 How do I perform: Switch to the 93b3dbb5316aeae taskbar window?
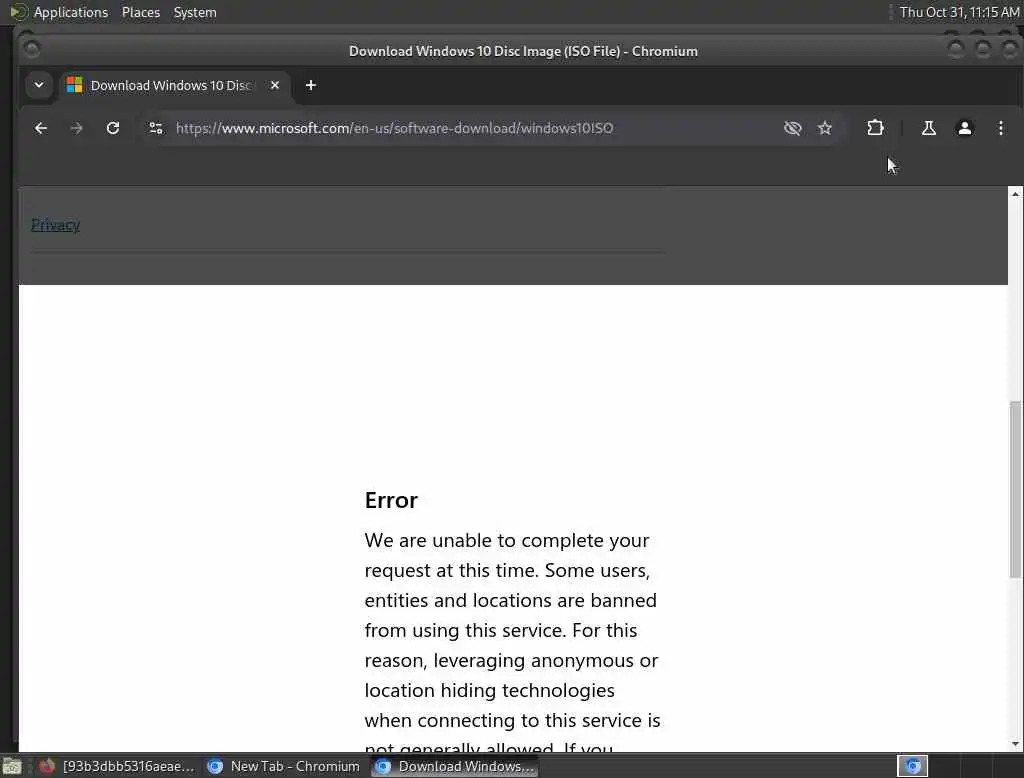(x=118, y=766)
